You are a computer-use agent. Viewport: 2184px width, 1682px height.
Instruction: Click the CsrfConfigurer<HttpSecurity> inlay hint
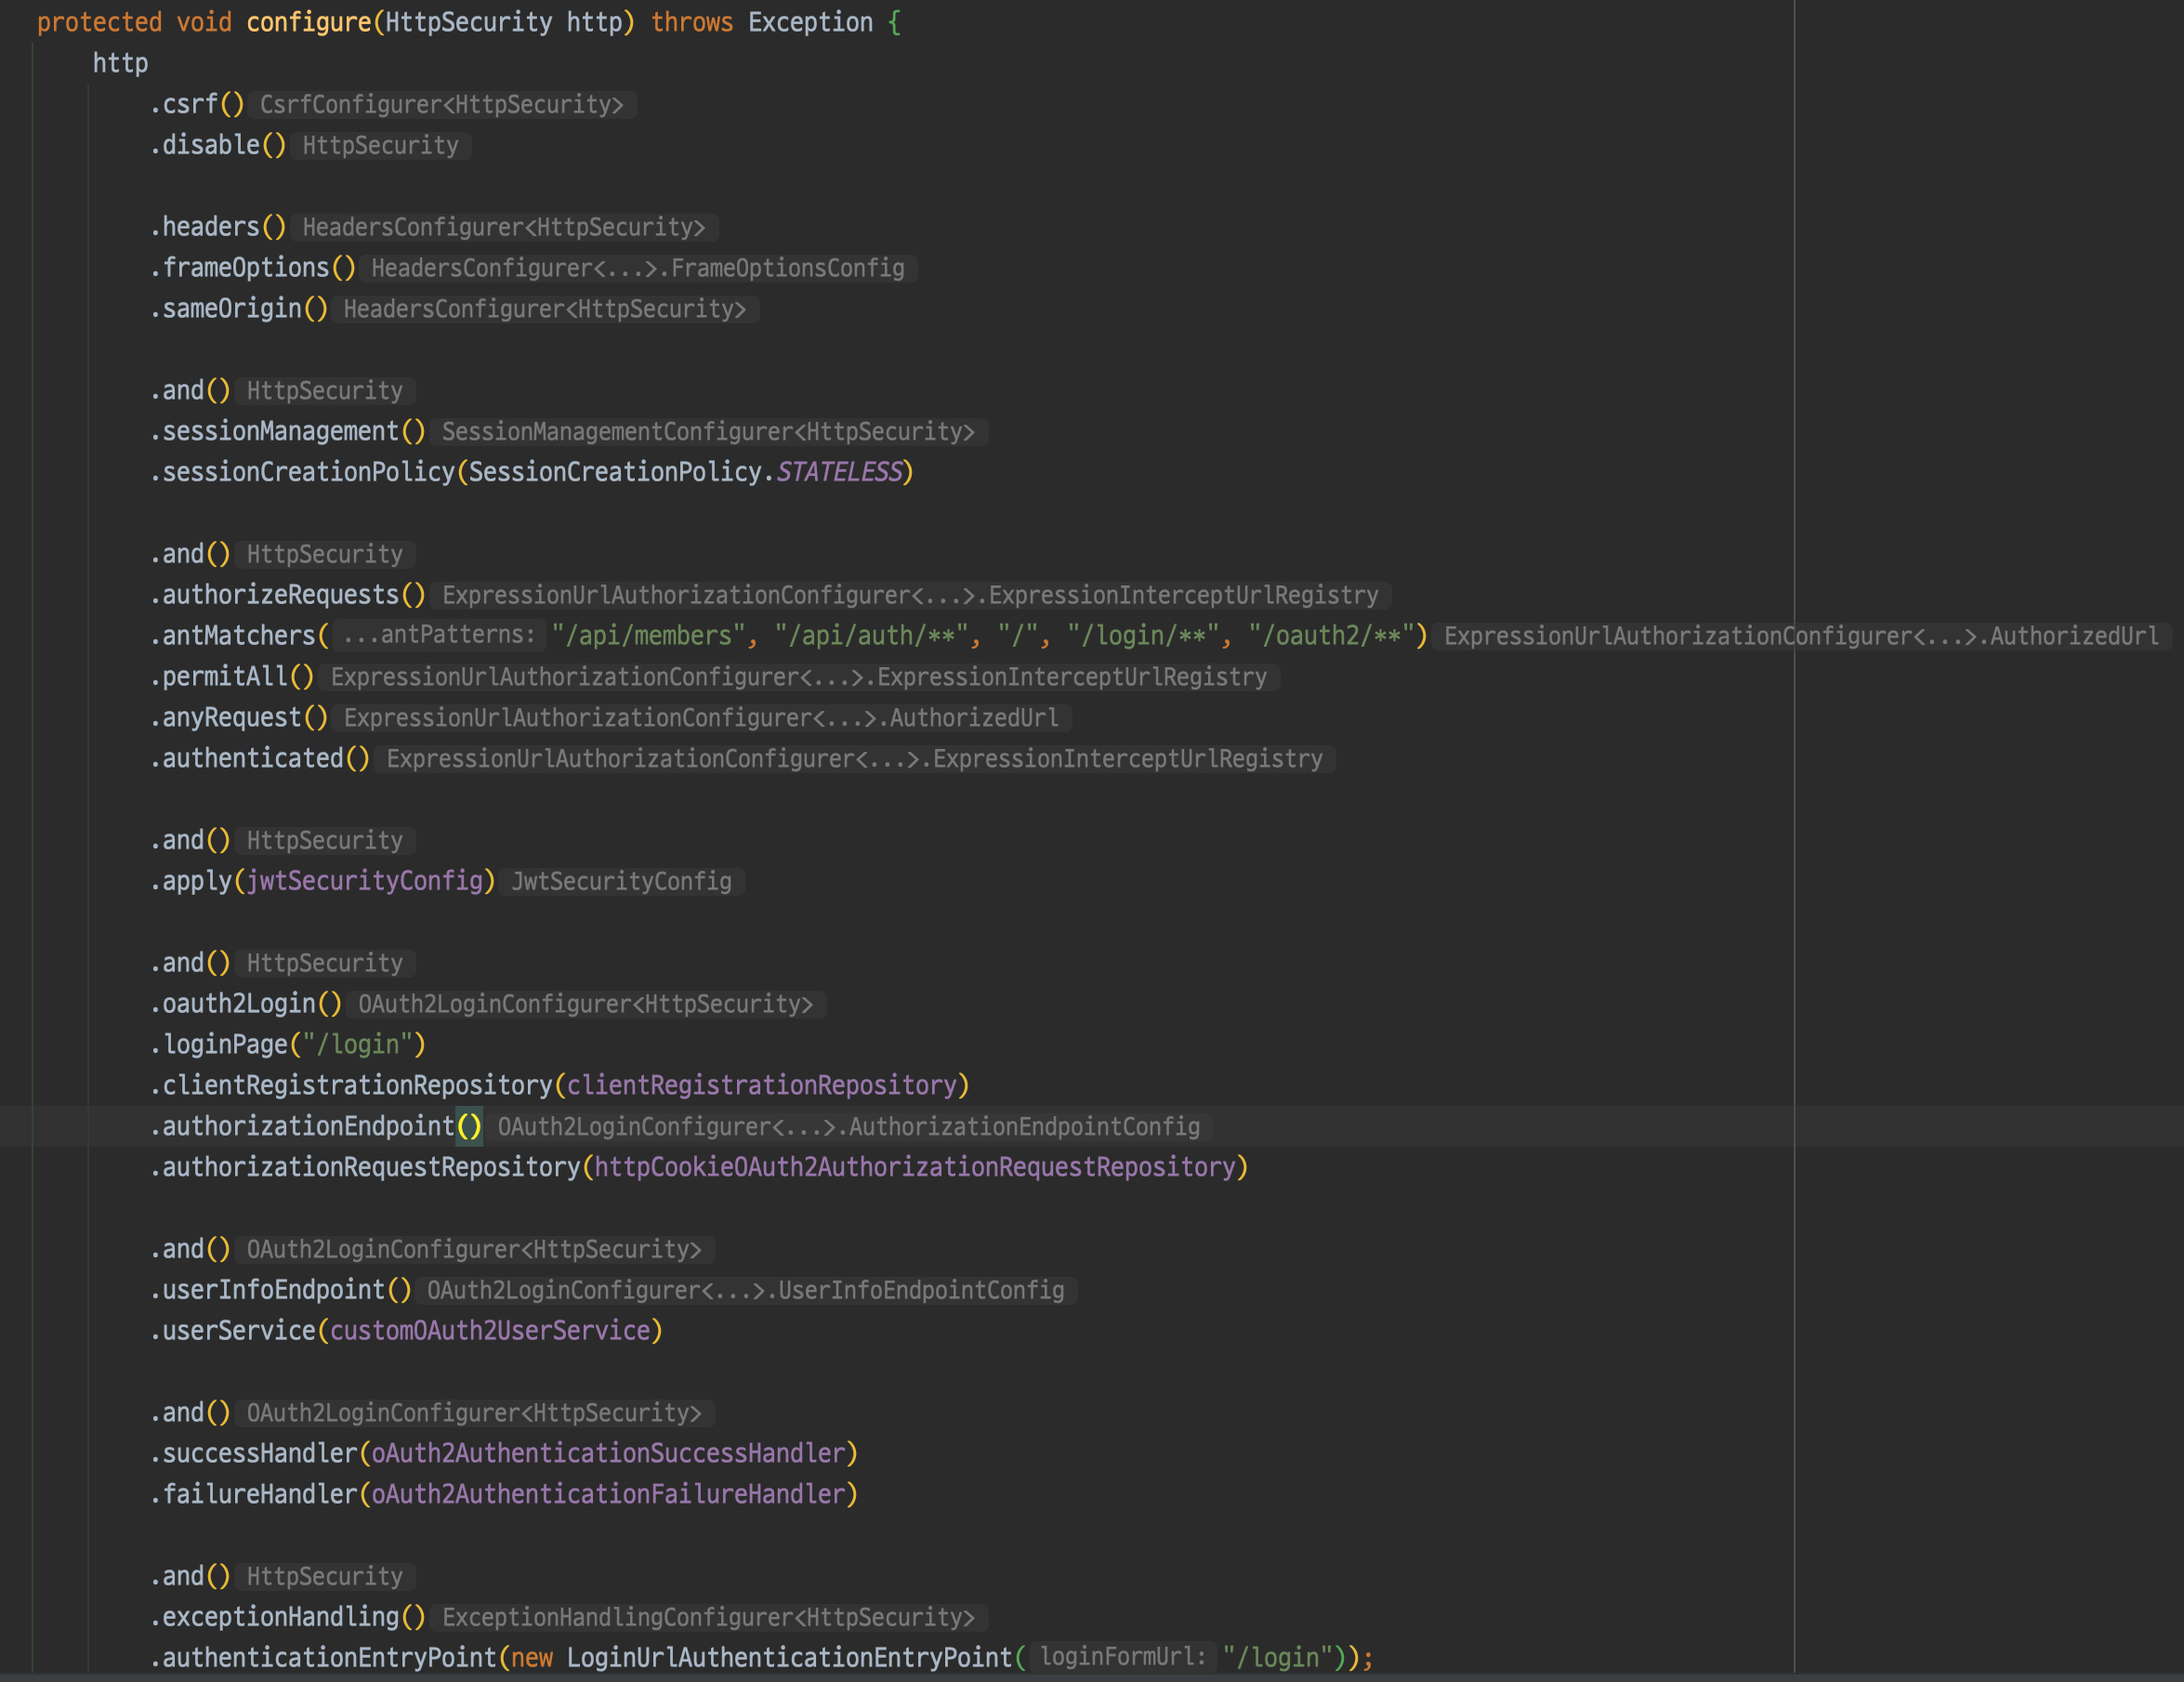click(x=441, y=105)
